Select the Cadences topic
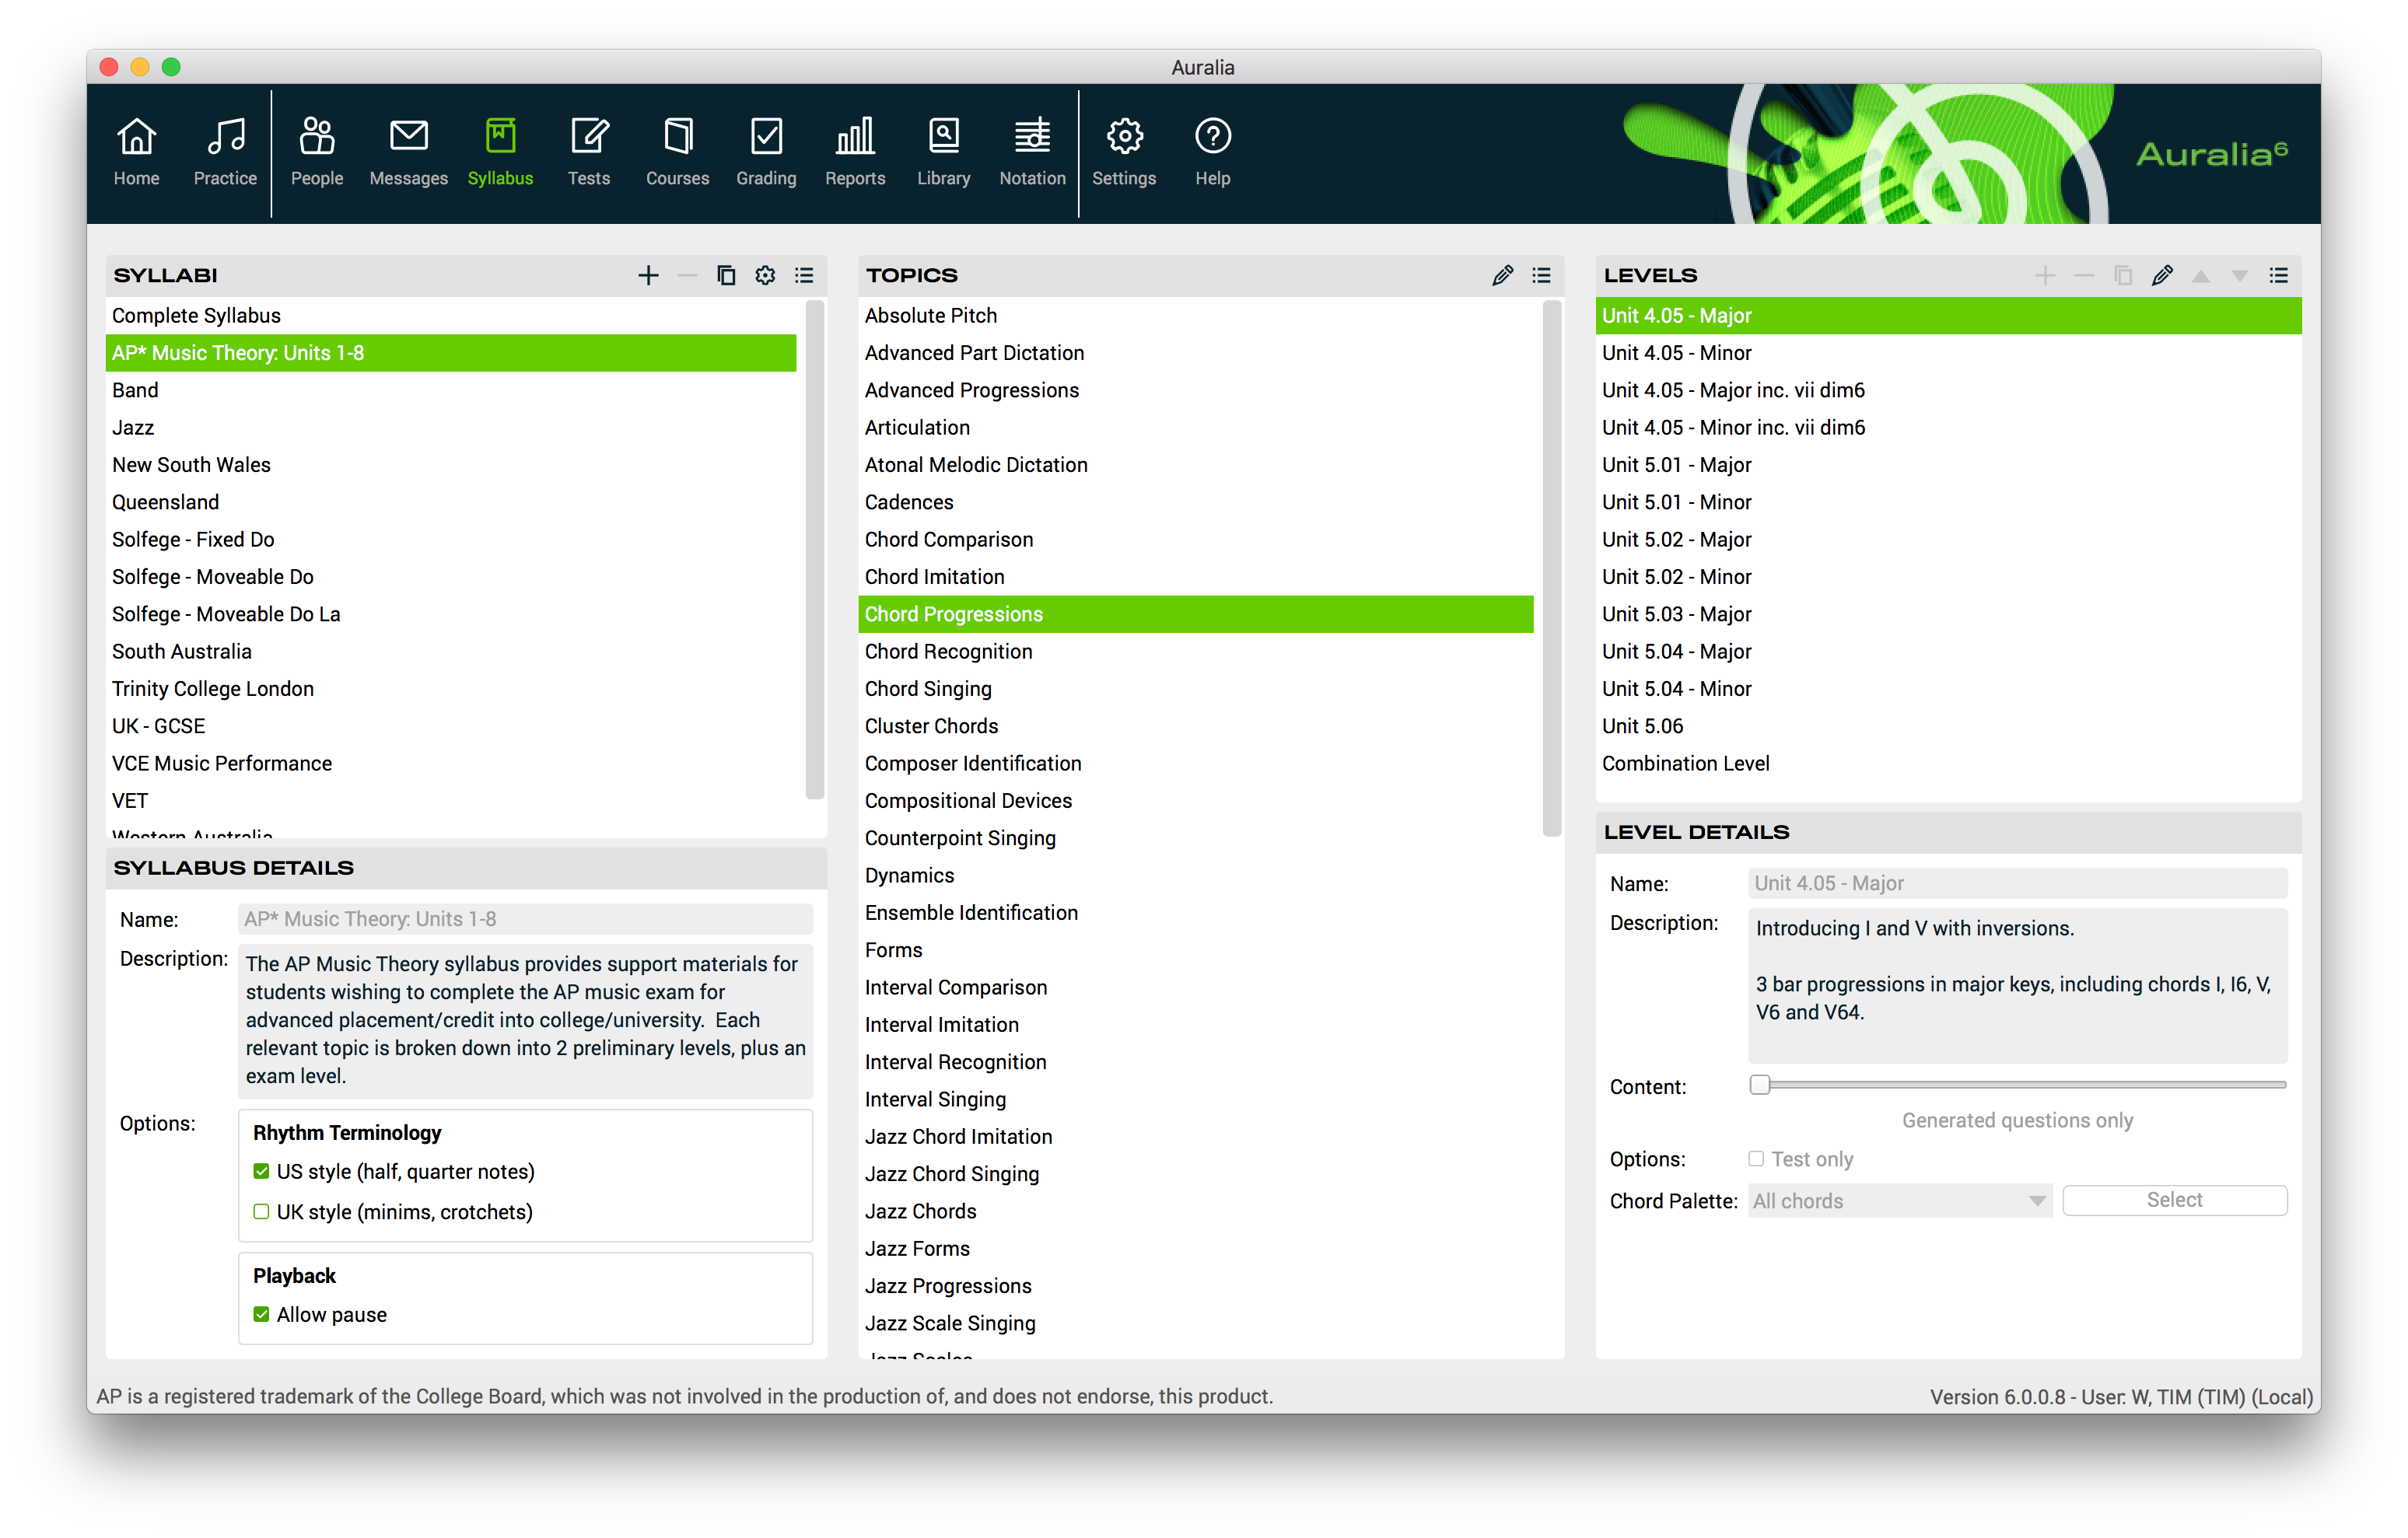2408x1538 pixels. (x=909, y=502)
